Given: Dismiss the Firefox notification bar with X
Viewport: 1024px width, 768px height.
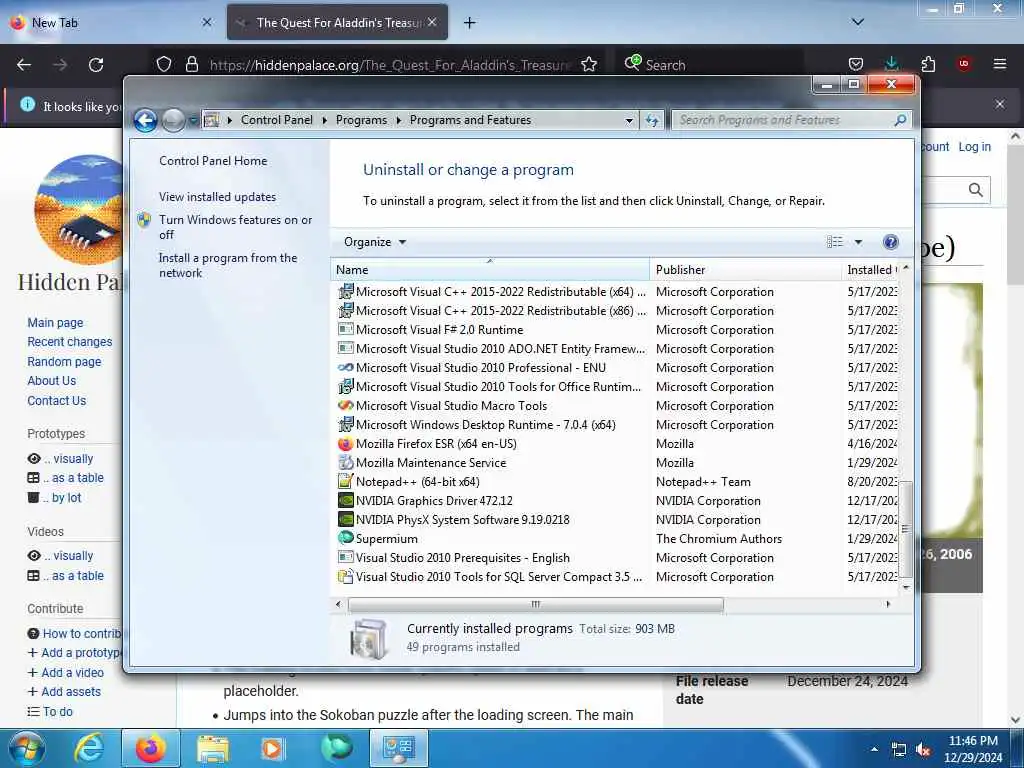Looking at the screenshot, I should pos(1000,104).
